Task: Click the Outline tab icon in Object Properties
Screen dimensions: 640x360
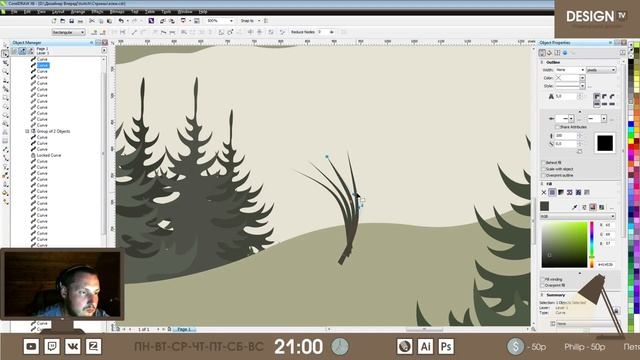Action: click(x=542, y=53)
